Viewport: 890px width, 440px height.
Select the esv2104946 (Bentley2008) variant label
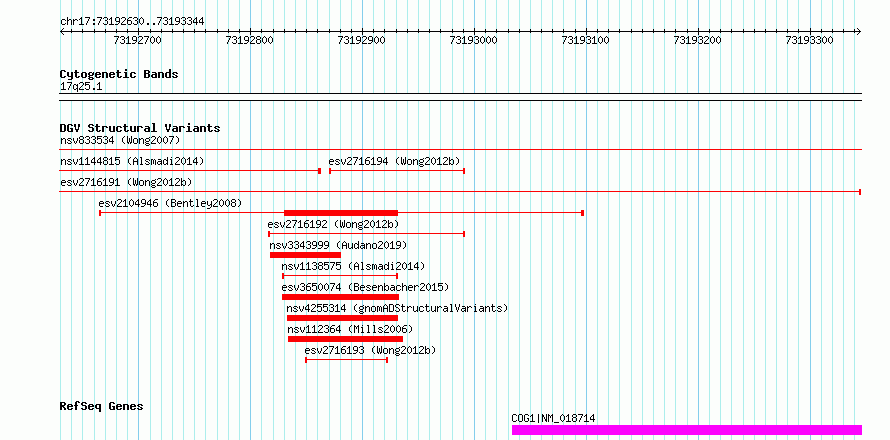pos(170,203)
